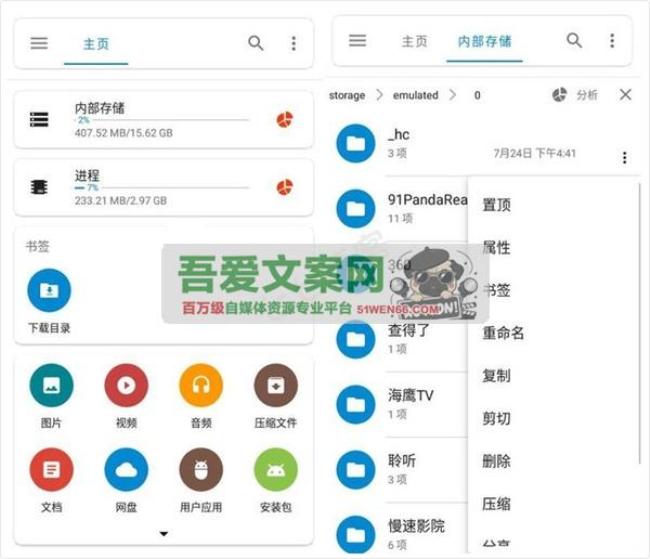Open the 91PandaReader folder icon
Screen dimensions: 650x559
click(x=356, y=208)
